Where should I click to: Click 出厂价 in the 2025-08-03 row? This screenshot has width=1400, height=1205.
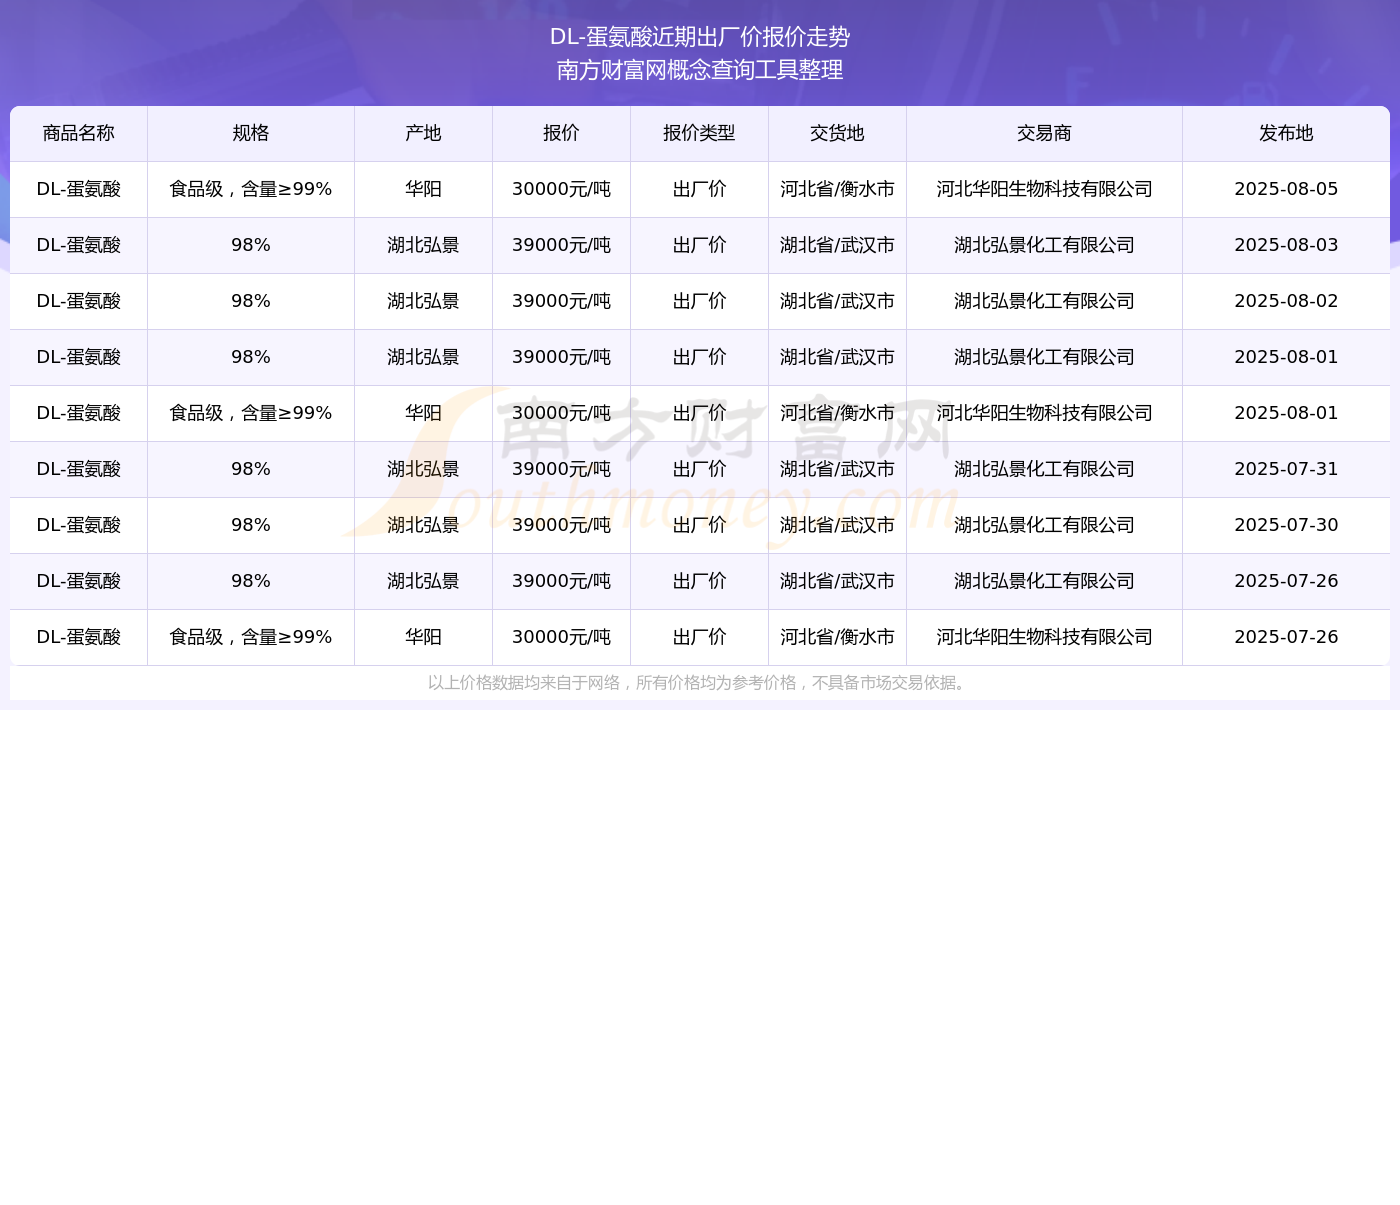coord(699,245)
